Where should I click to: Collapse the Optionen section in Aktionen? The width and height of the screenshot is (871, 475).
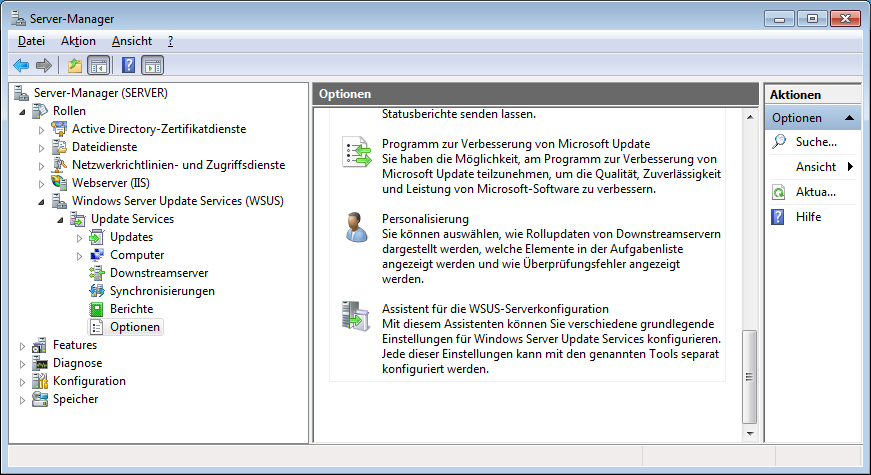click(849, 118)
